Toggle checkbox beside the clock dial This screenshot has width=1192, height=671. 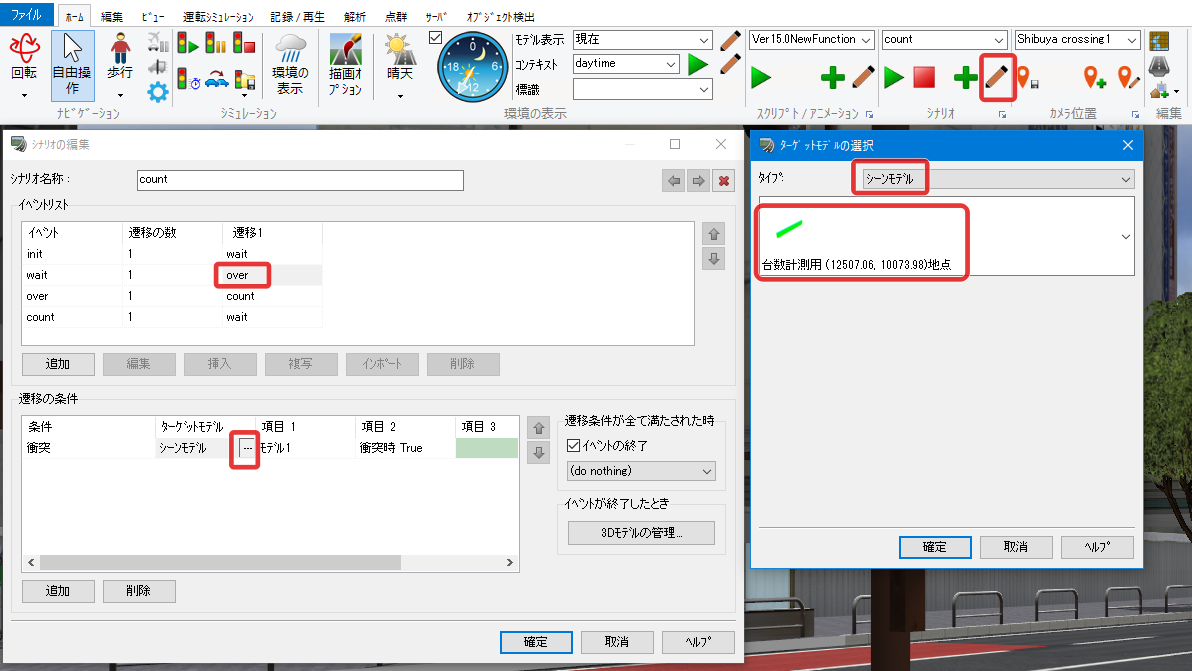436,37
